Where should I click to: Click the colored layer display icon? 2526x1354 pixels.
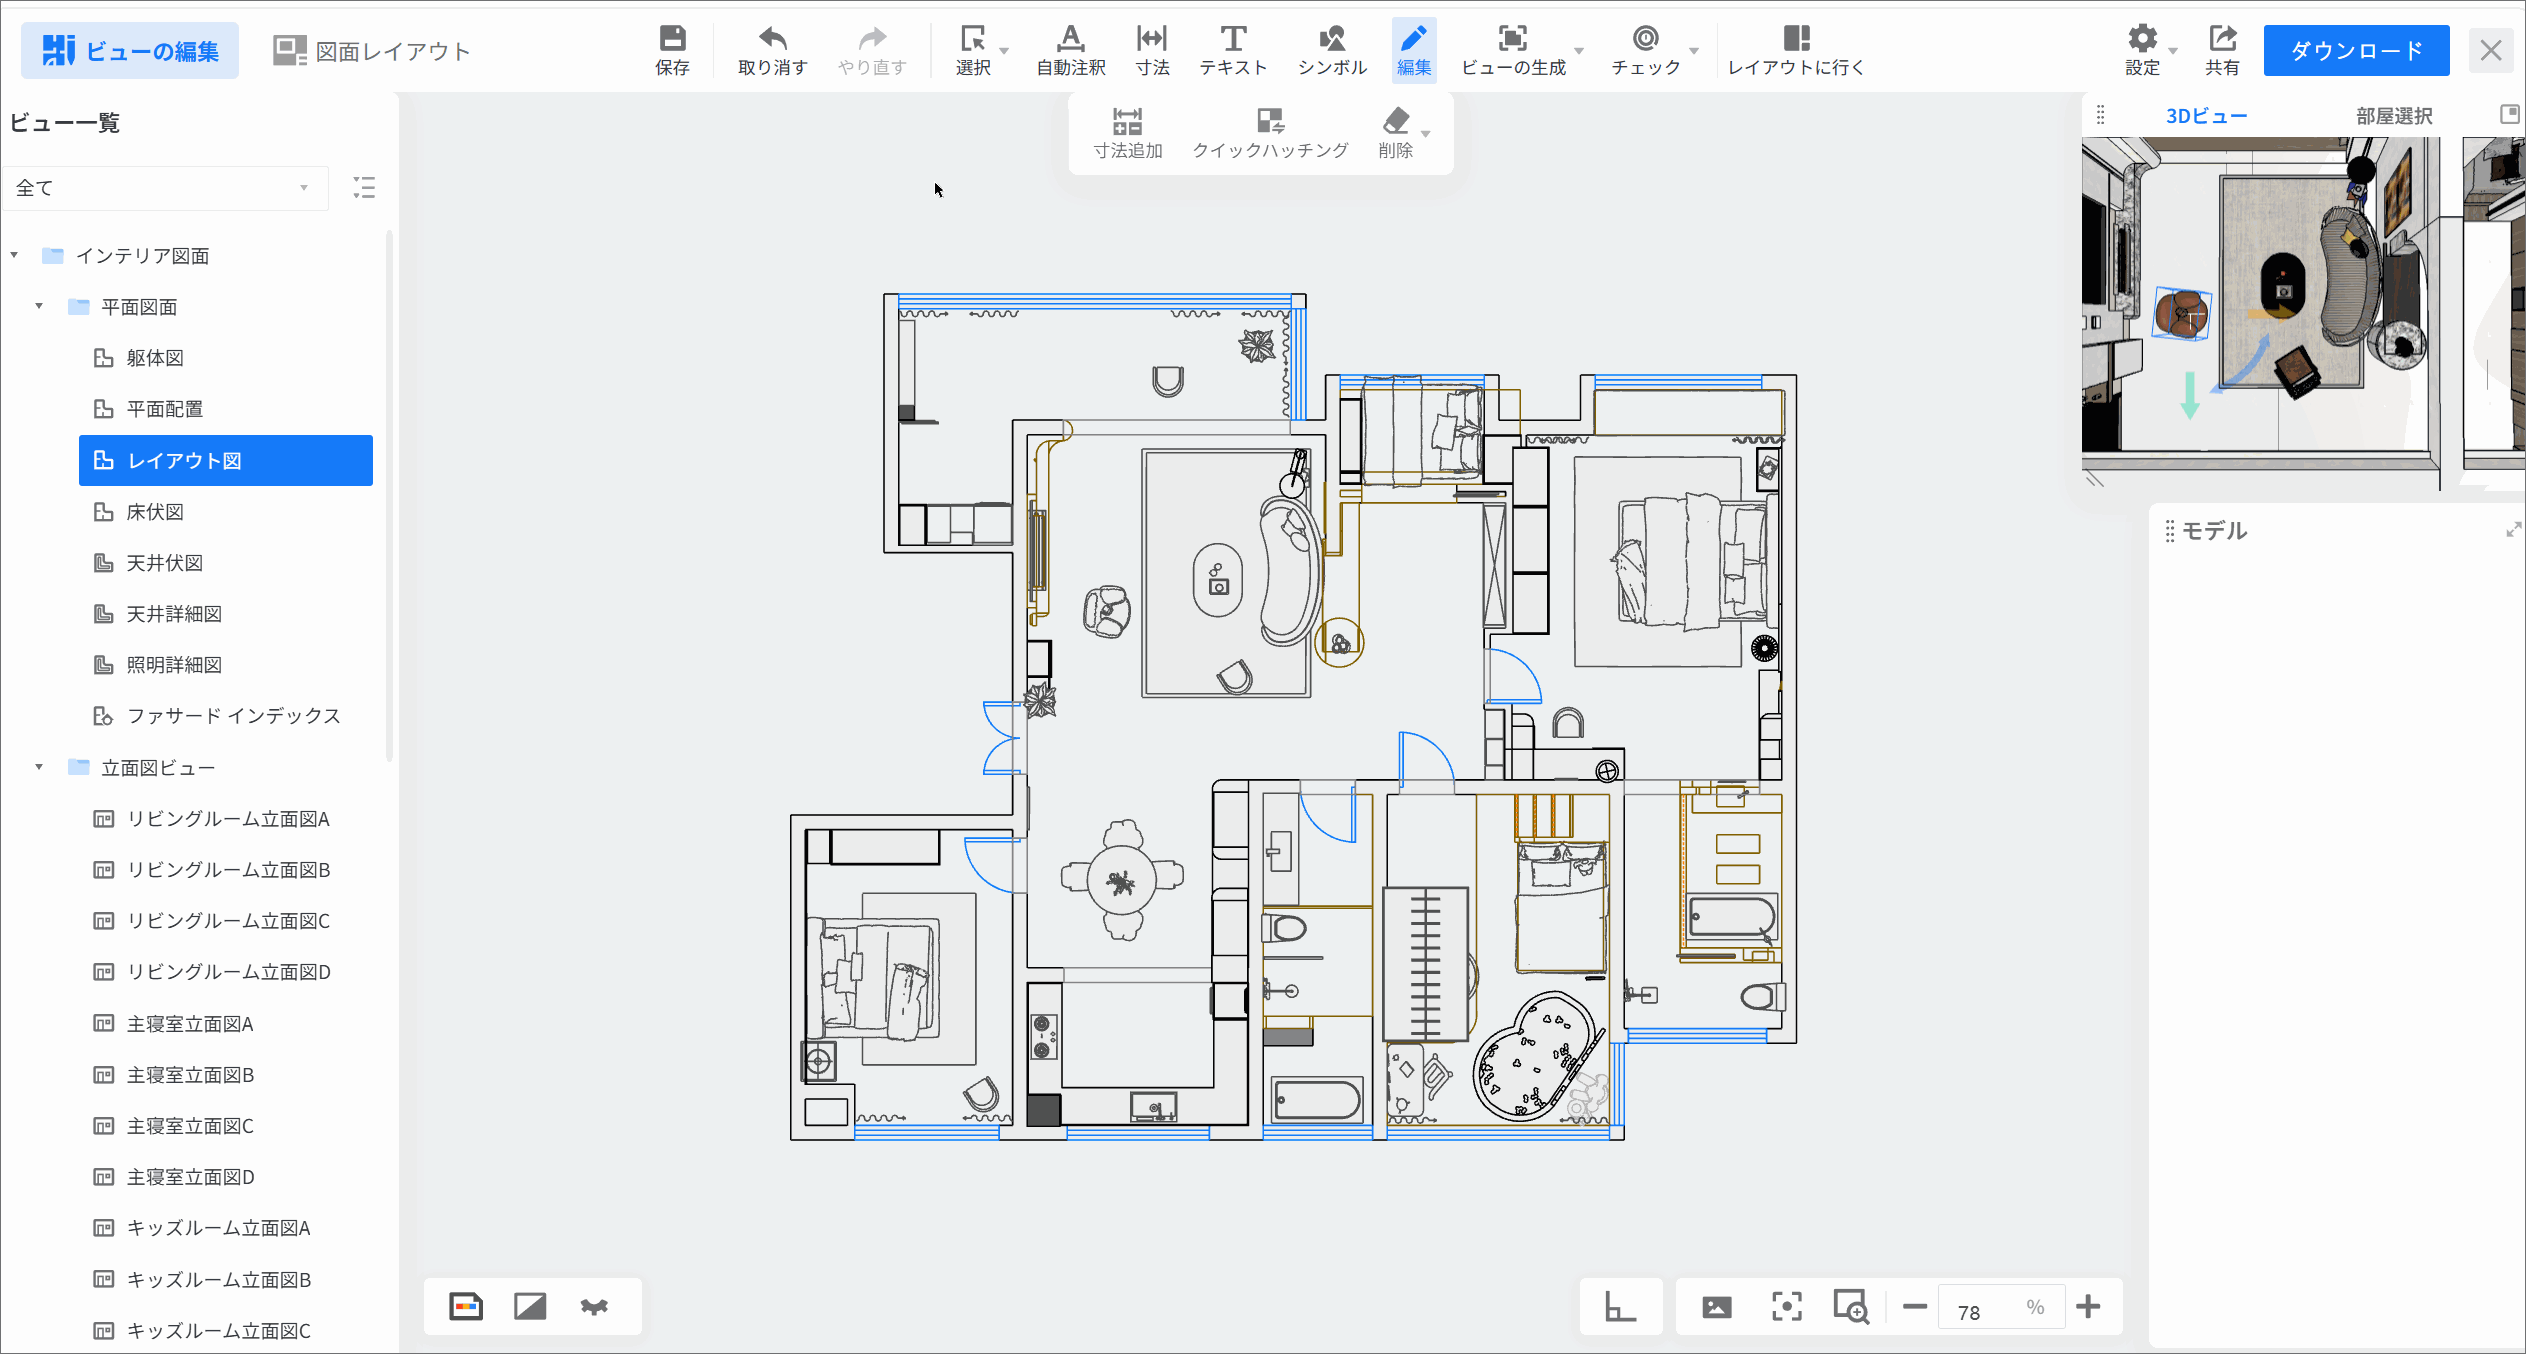pyautogui.click(x=466, y=1306)
